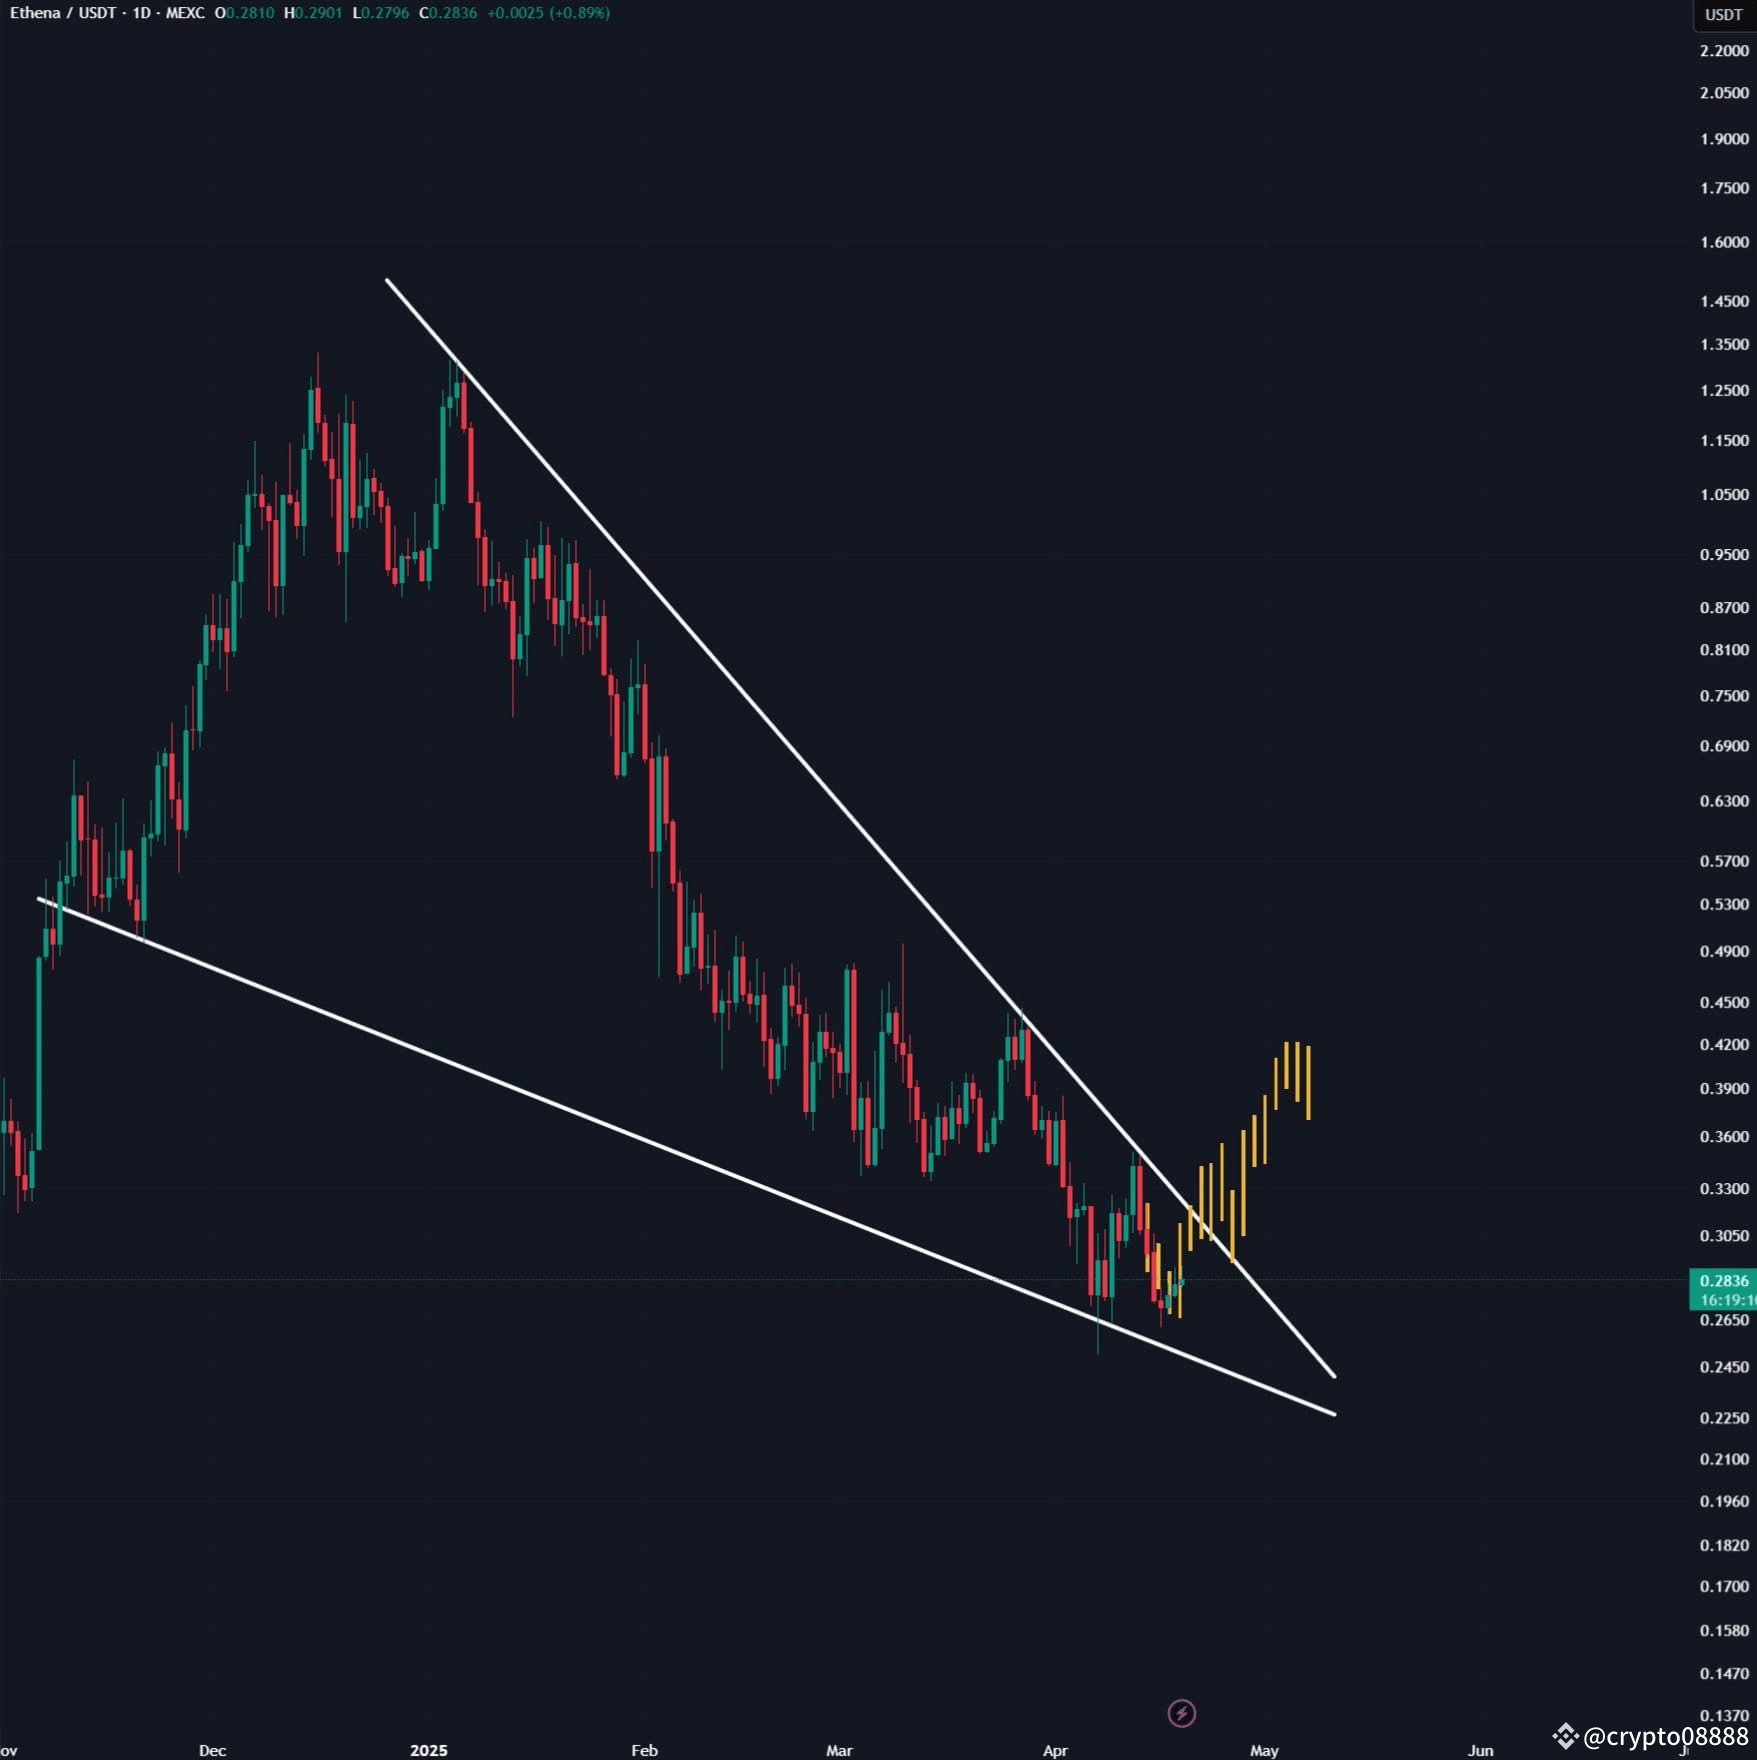Image resolution: width=1757 pixels, height=1760 pixels.
Task: Click the percentage change +0.89% in the legend
Action: point(580,14)
